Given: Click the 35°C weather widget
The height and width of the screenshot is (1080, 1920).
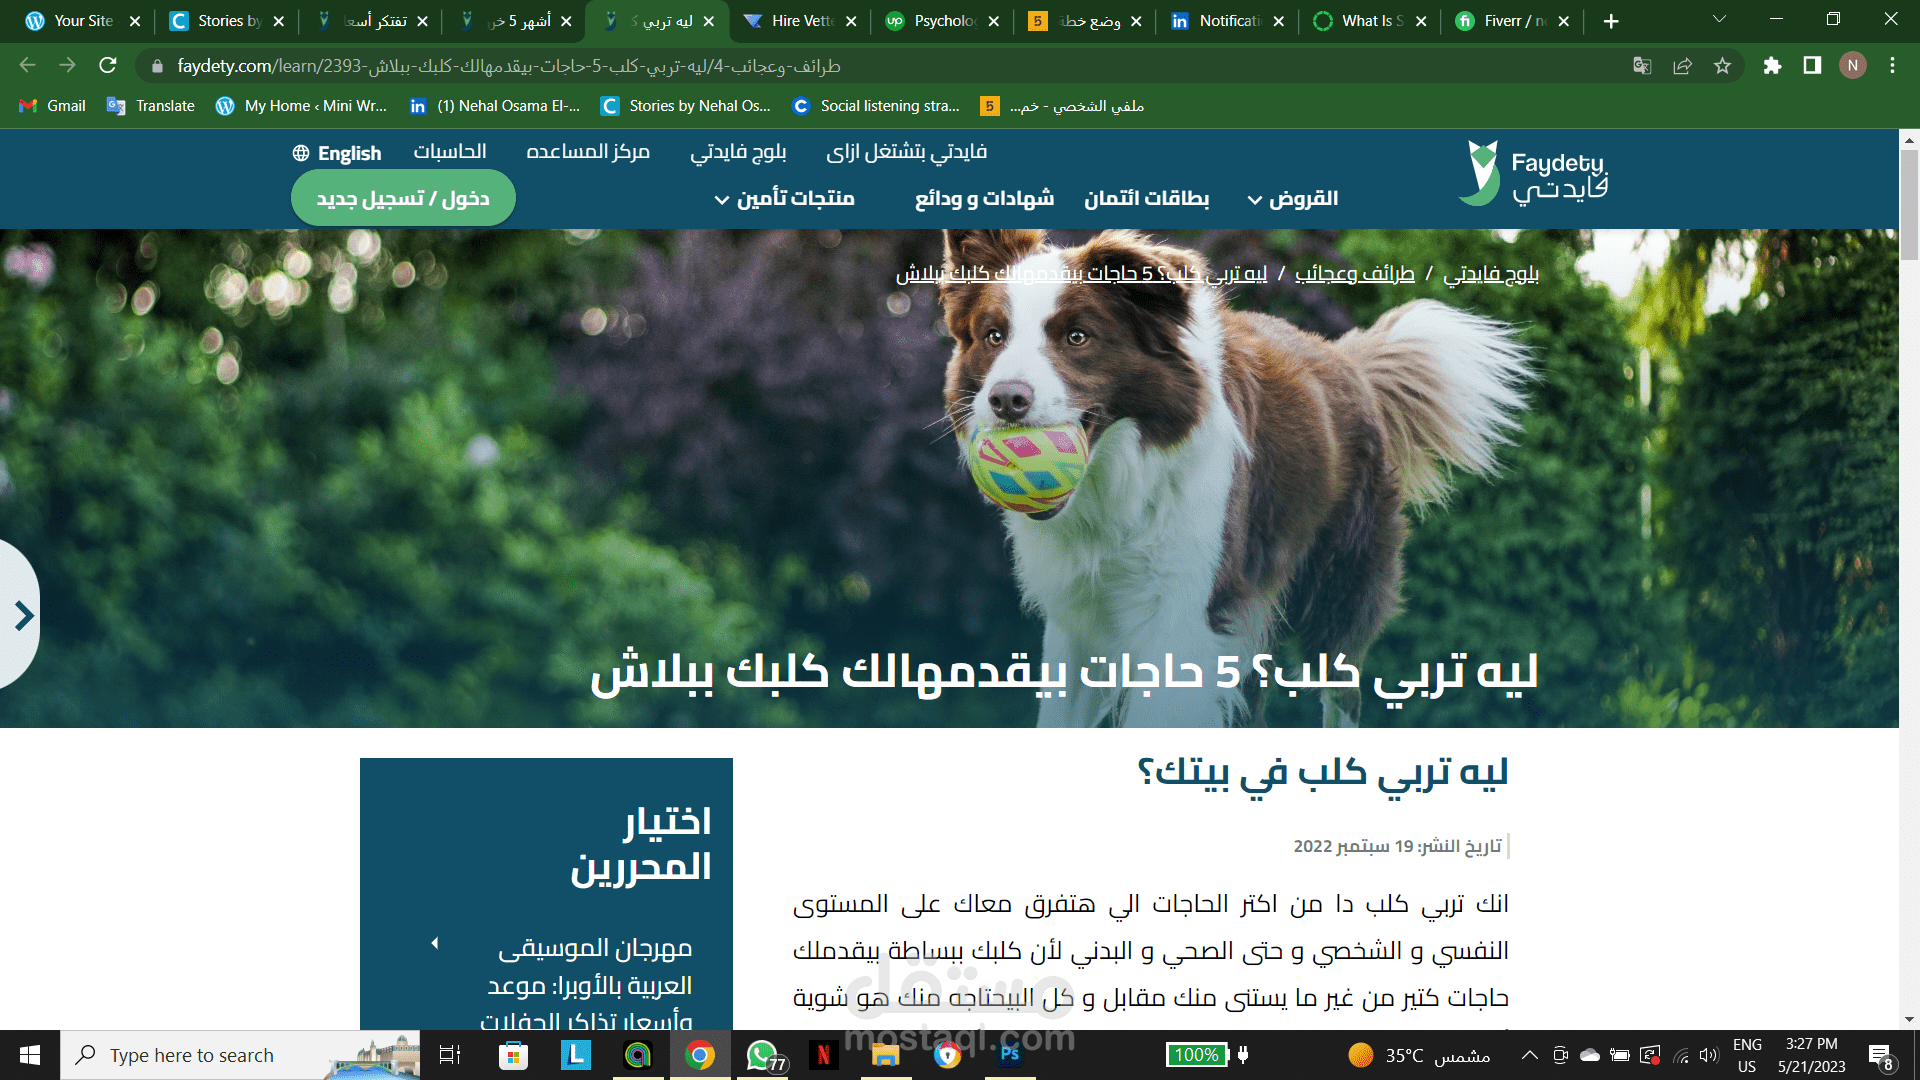Looking at the screenshot, I should click(1418, 1055).
